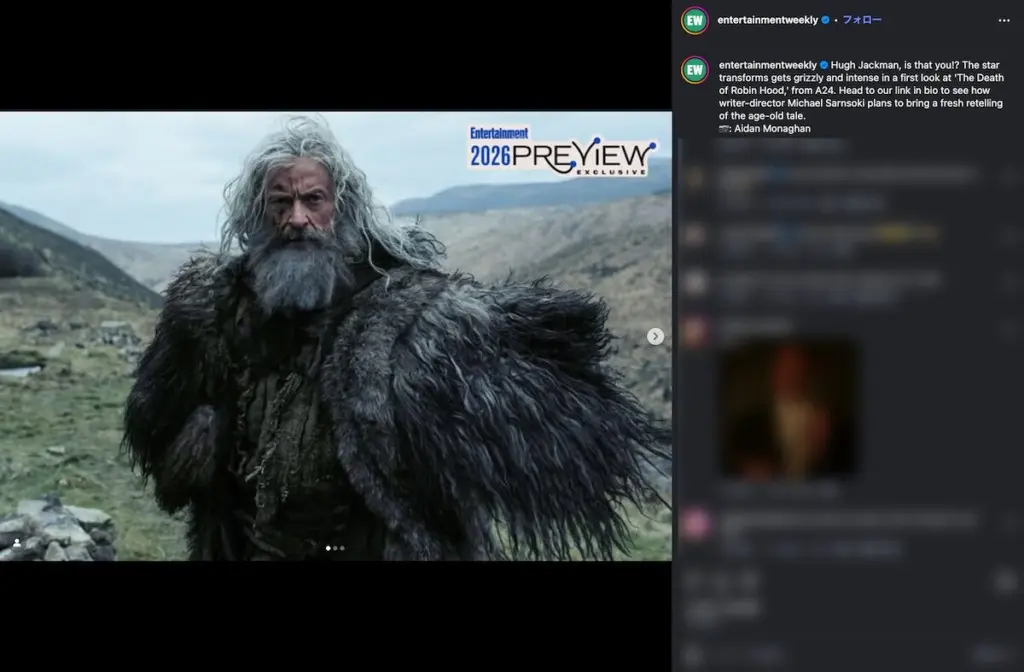Viewport: 1024px width, 672px height.
Task: Open the EW profile picture in the post header
Action: [x=695, y=20]
